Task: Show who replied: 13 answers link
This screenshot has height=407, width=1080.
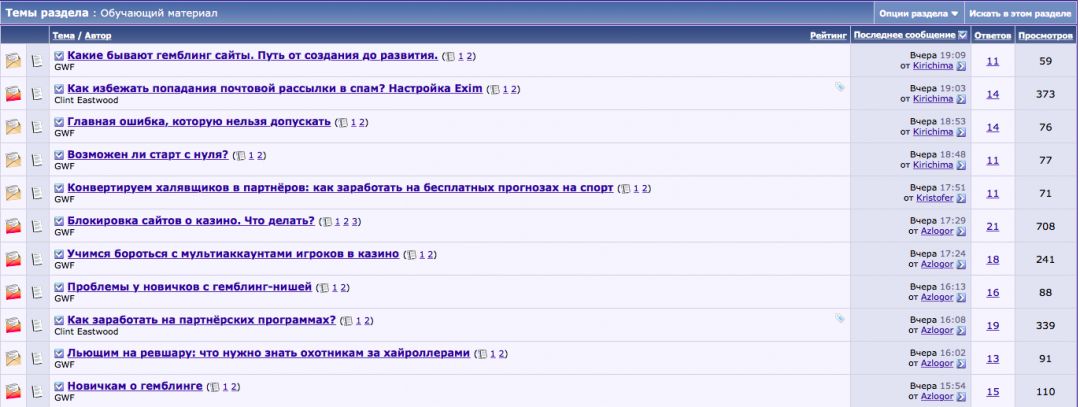Action: (993, 359)
